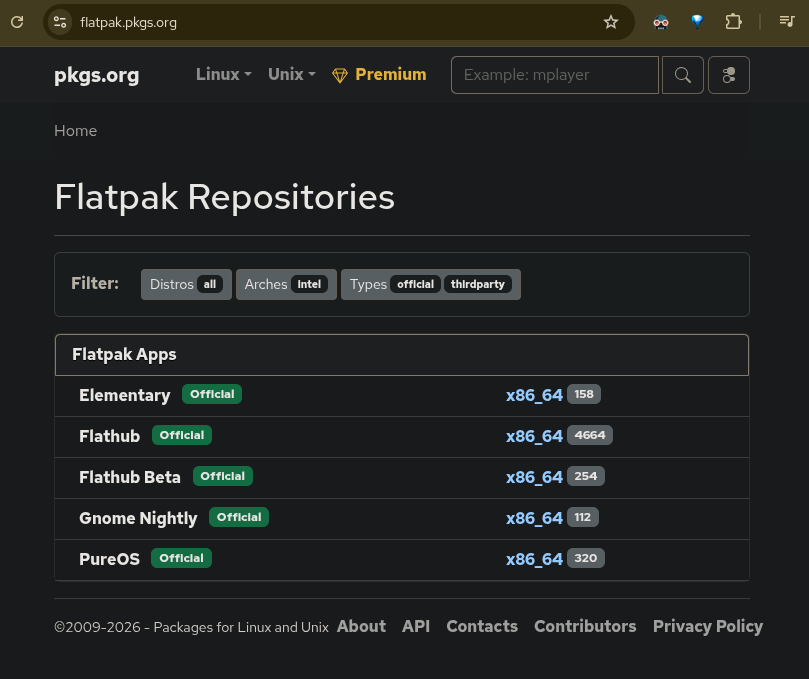Click the 112 package count badge

tap(583, 517)
